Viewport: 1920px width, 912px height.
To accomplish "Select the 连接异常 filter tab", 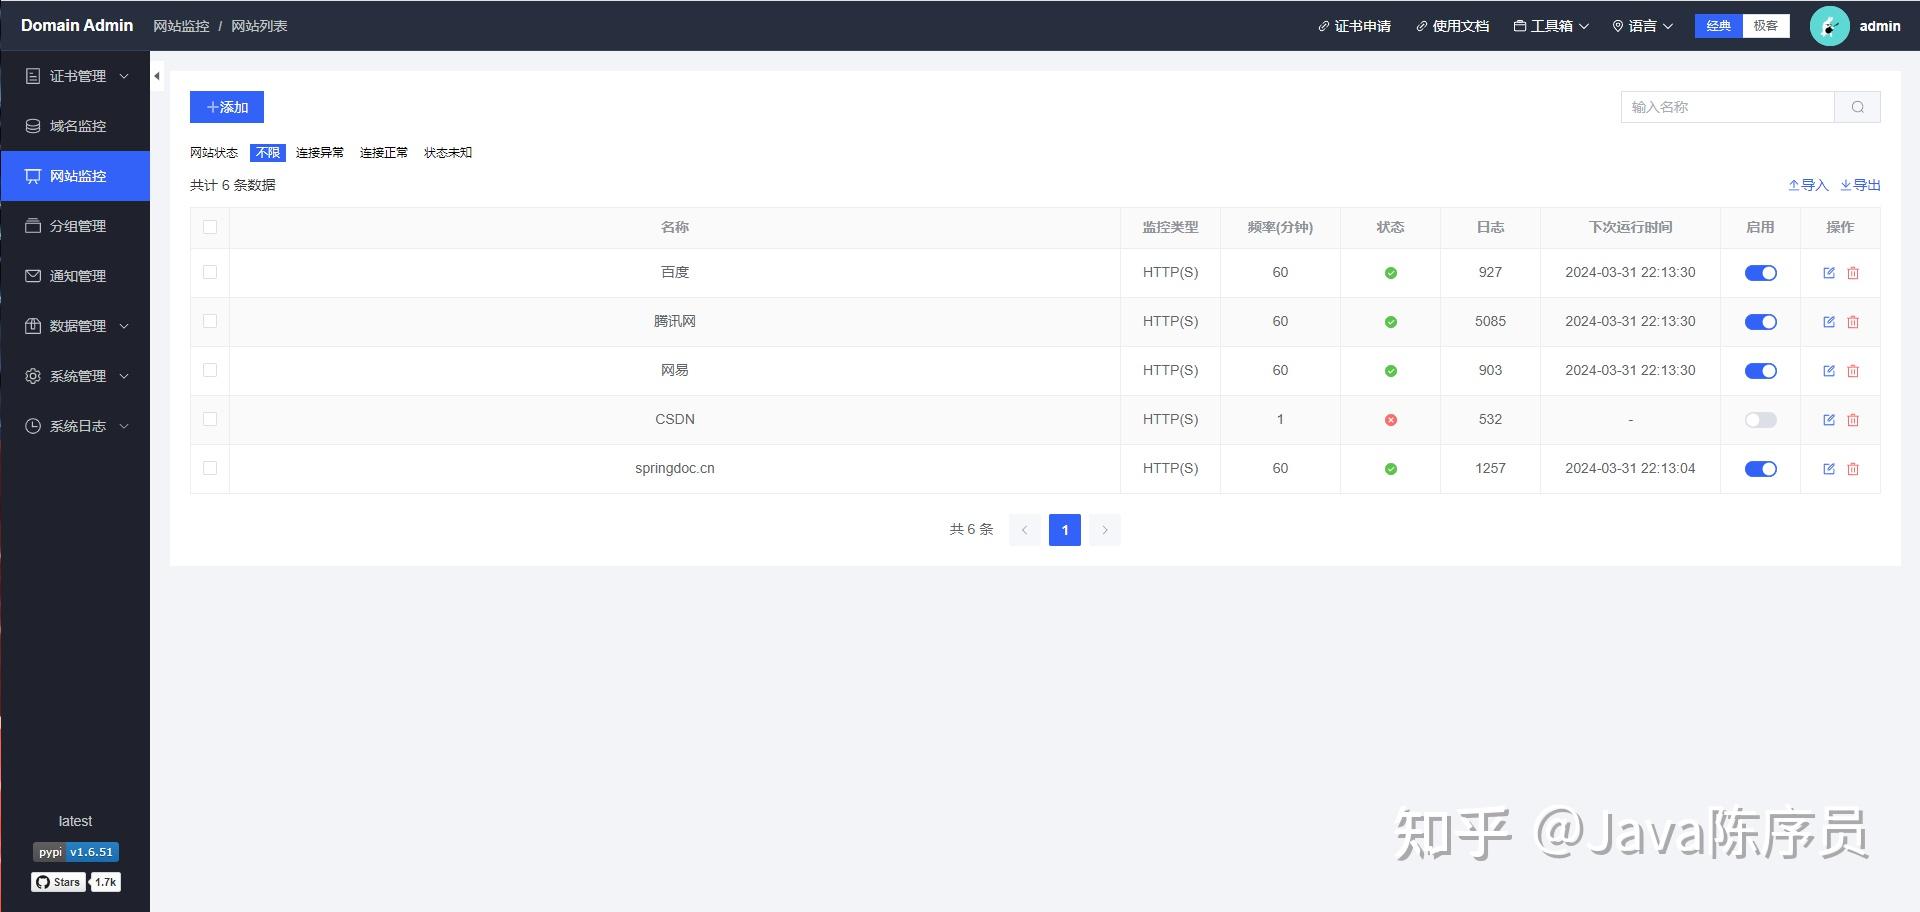I will (320, 152).
